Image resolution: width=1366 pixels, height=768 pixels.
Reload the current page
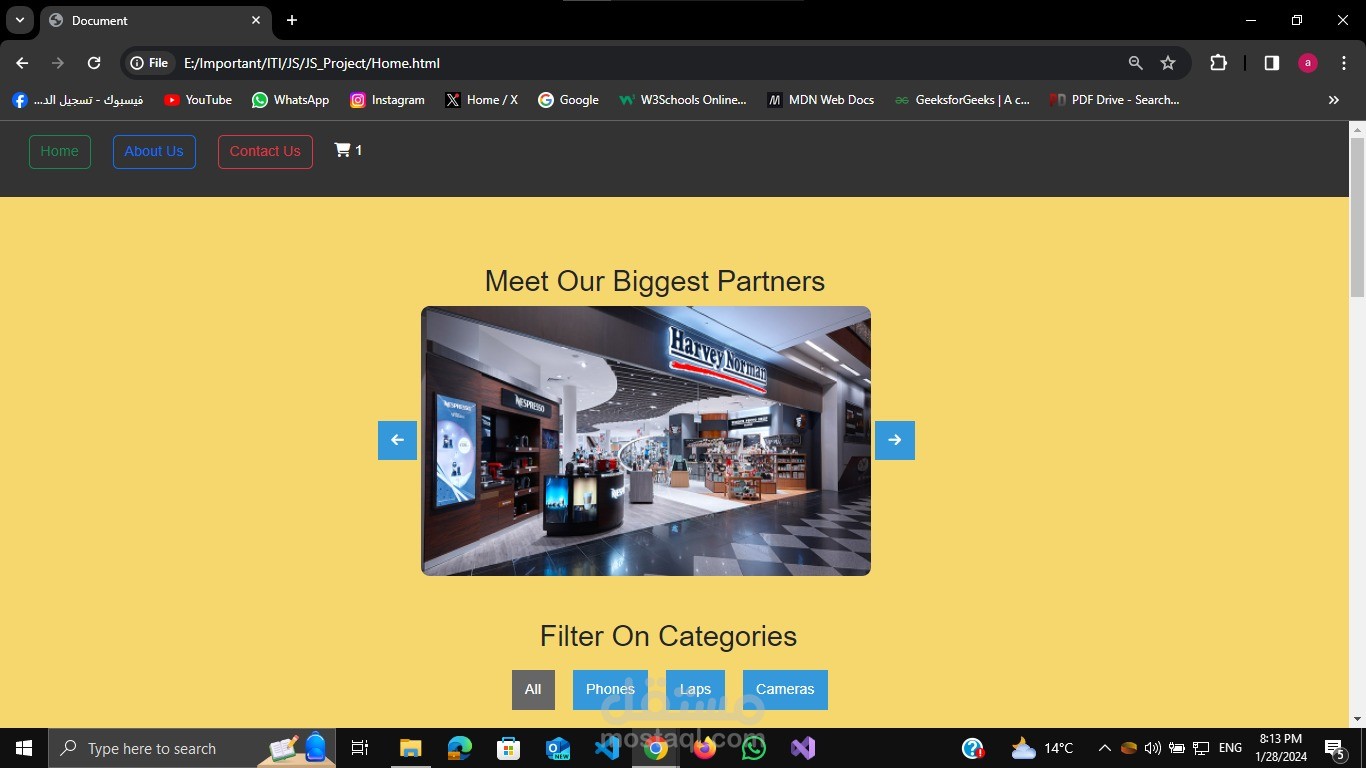click(x=94, y=63)
